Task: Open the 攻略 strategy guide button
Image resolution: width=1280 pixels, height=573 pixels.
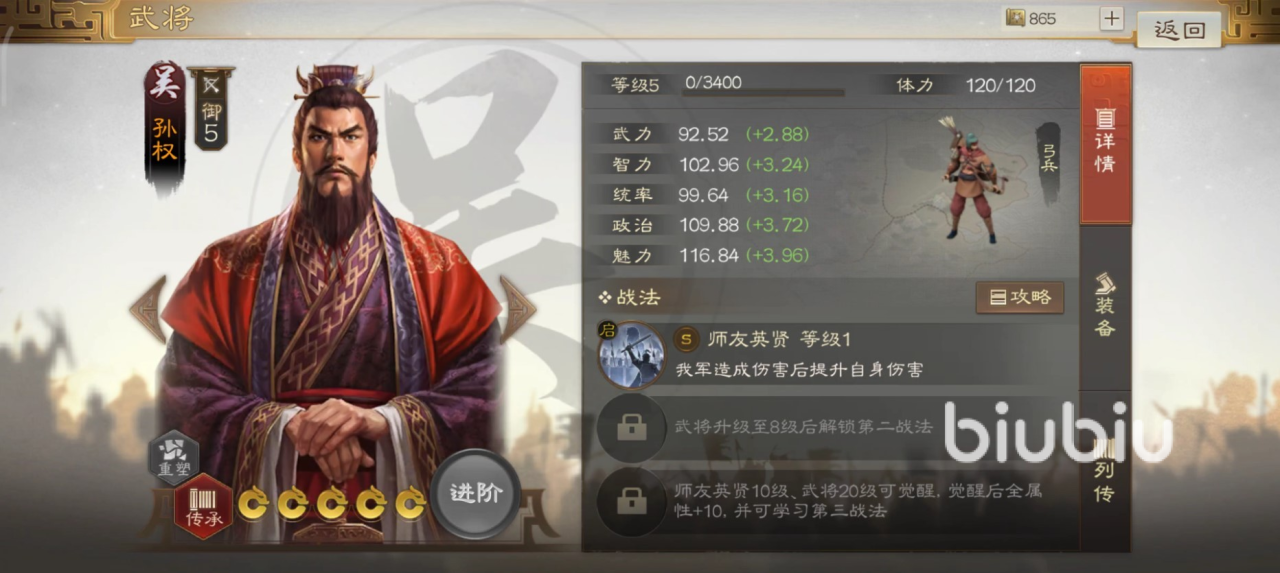Action: 1020,297
